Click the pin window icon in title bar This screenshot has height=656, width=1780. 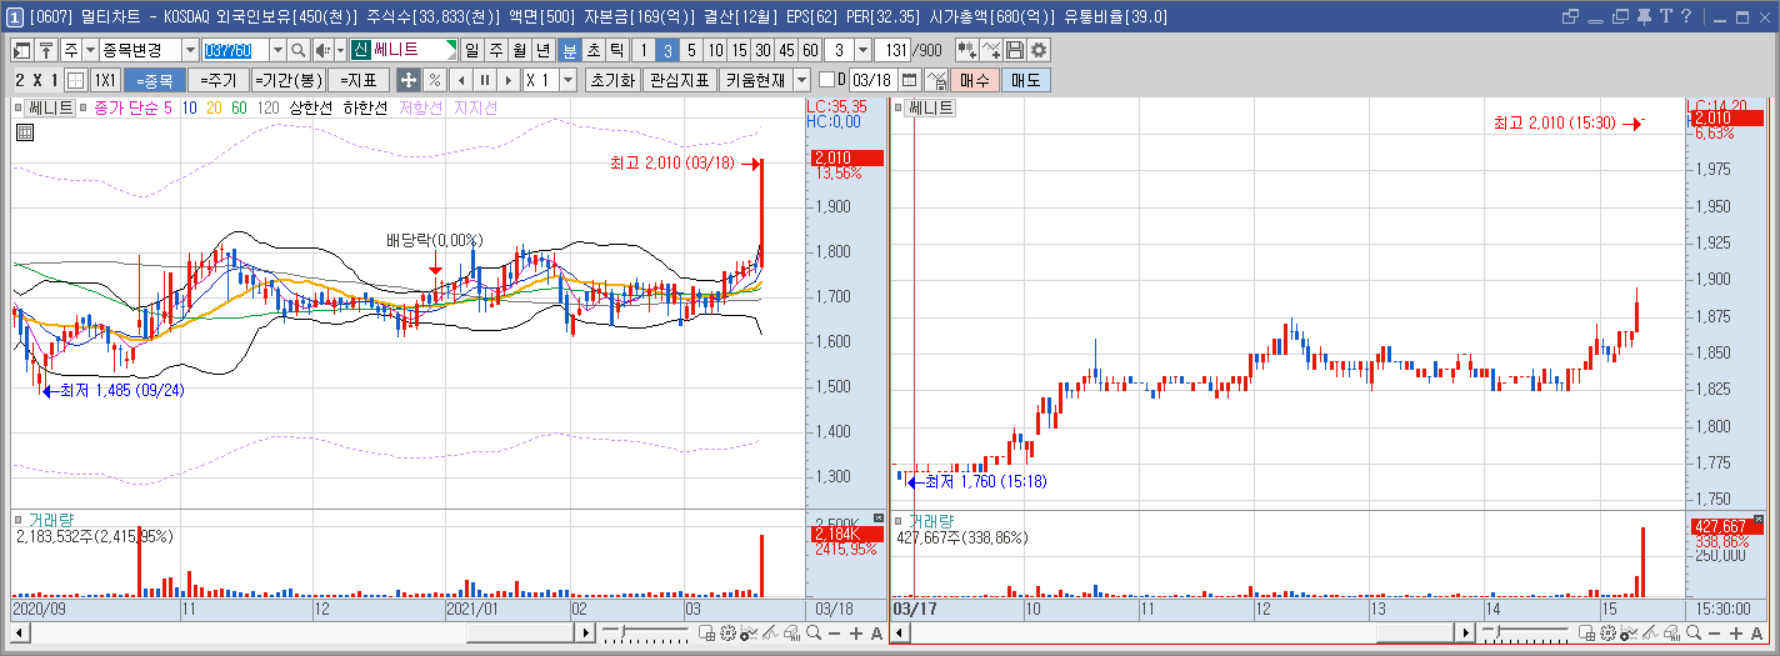coord(1644,17)
